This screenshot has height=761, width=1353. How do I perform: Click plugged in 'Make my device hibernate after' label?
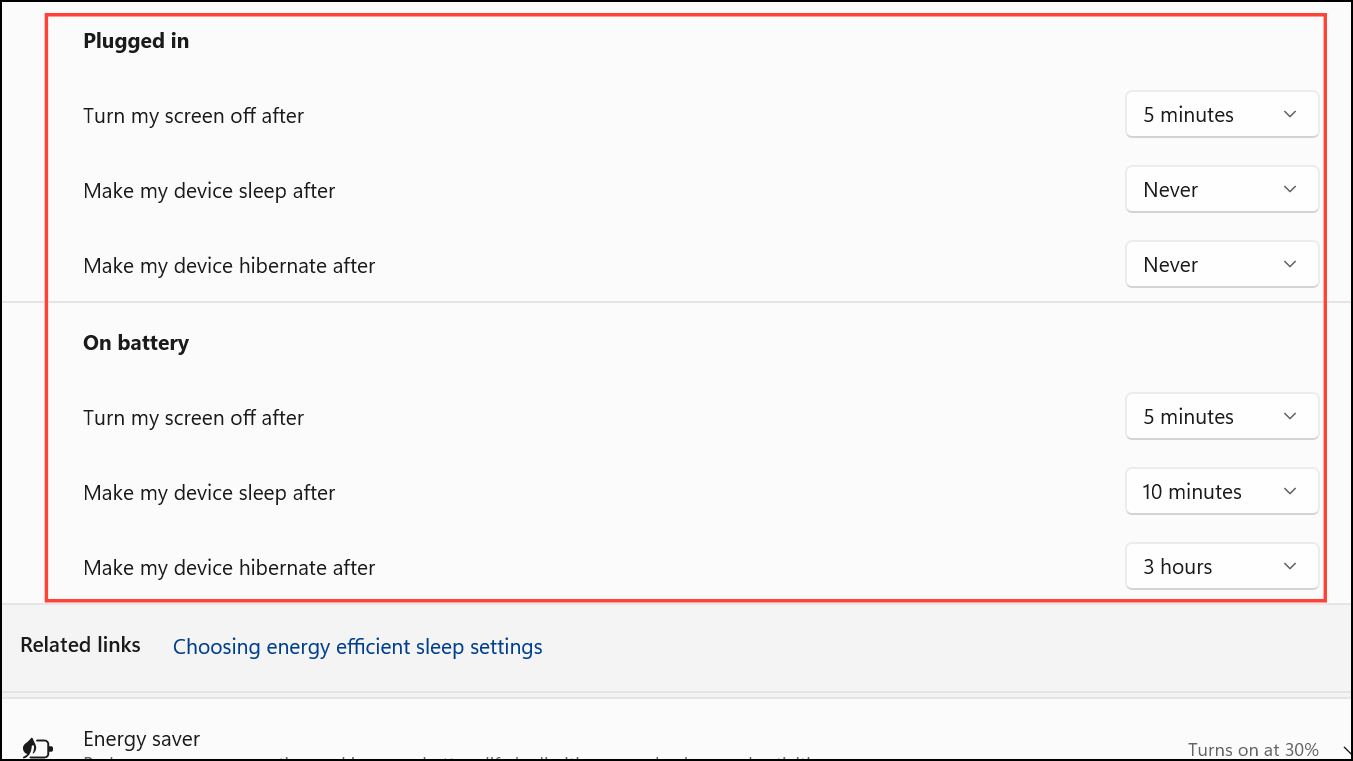point(229,266)
